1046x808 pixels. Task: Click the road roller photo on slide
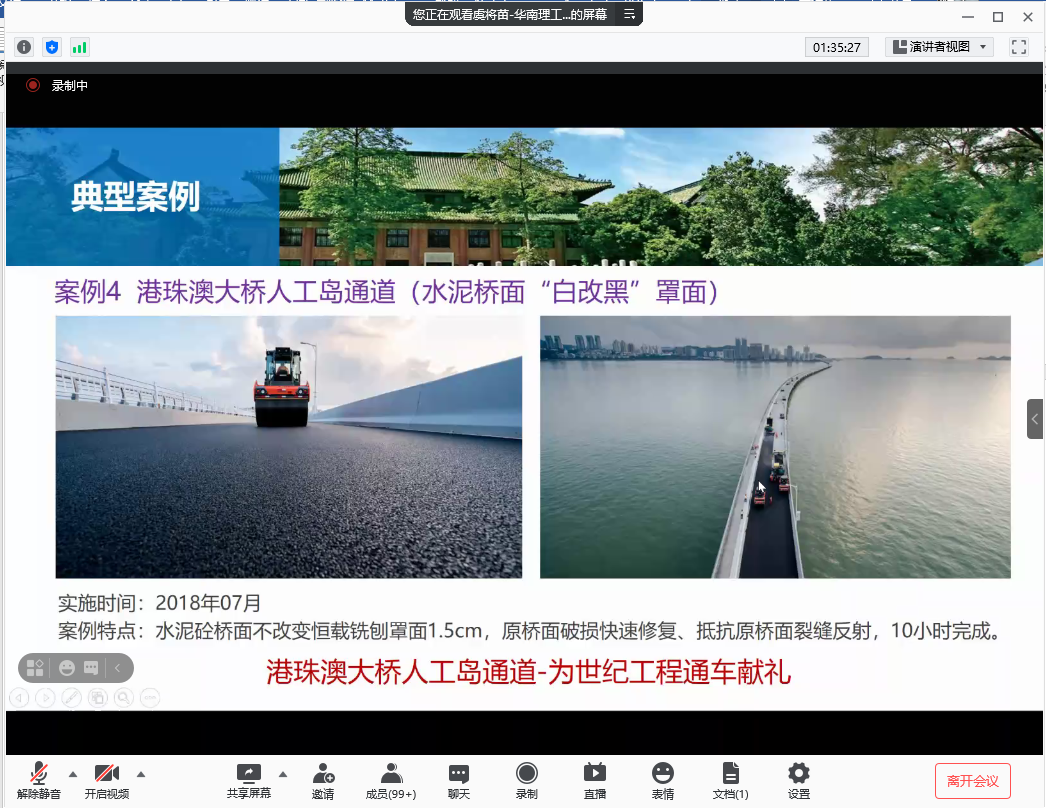point(289,447)
